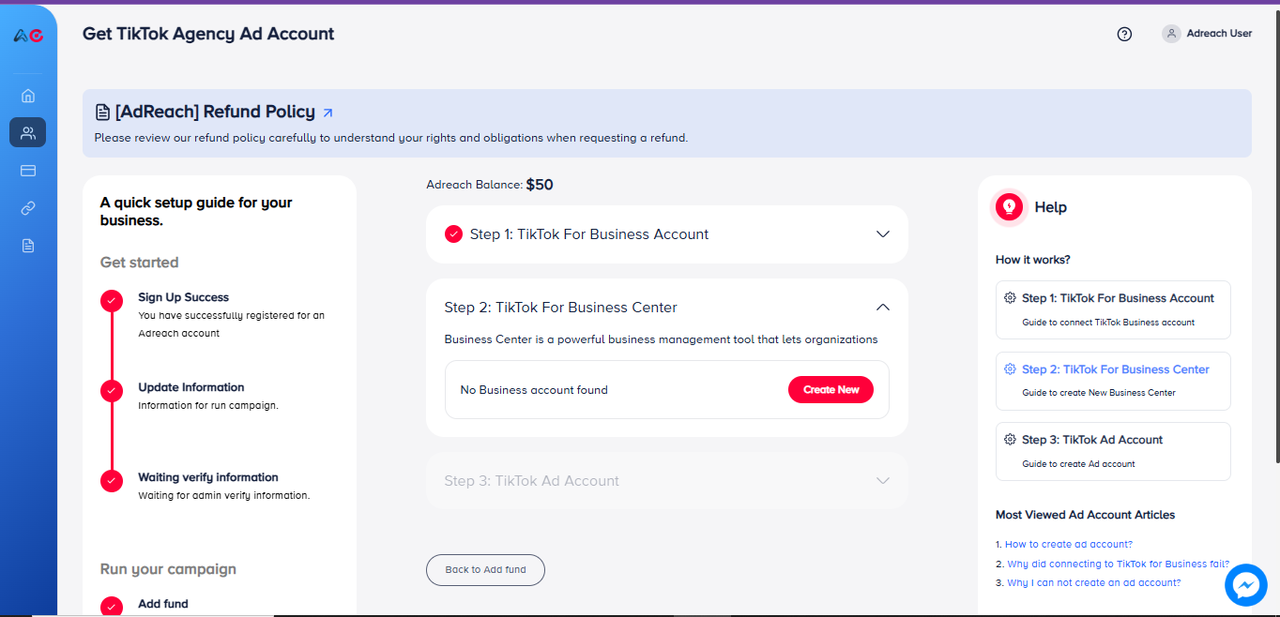Image resolution: width=1280 pixels, height=617 pixels.
Task: Expand Step 3 TikTok Ad Account chevron
Action: click(x=882, y=481)
